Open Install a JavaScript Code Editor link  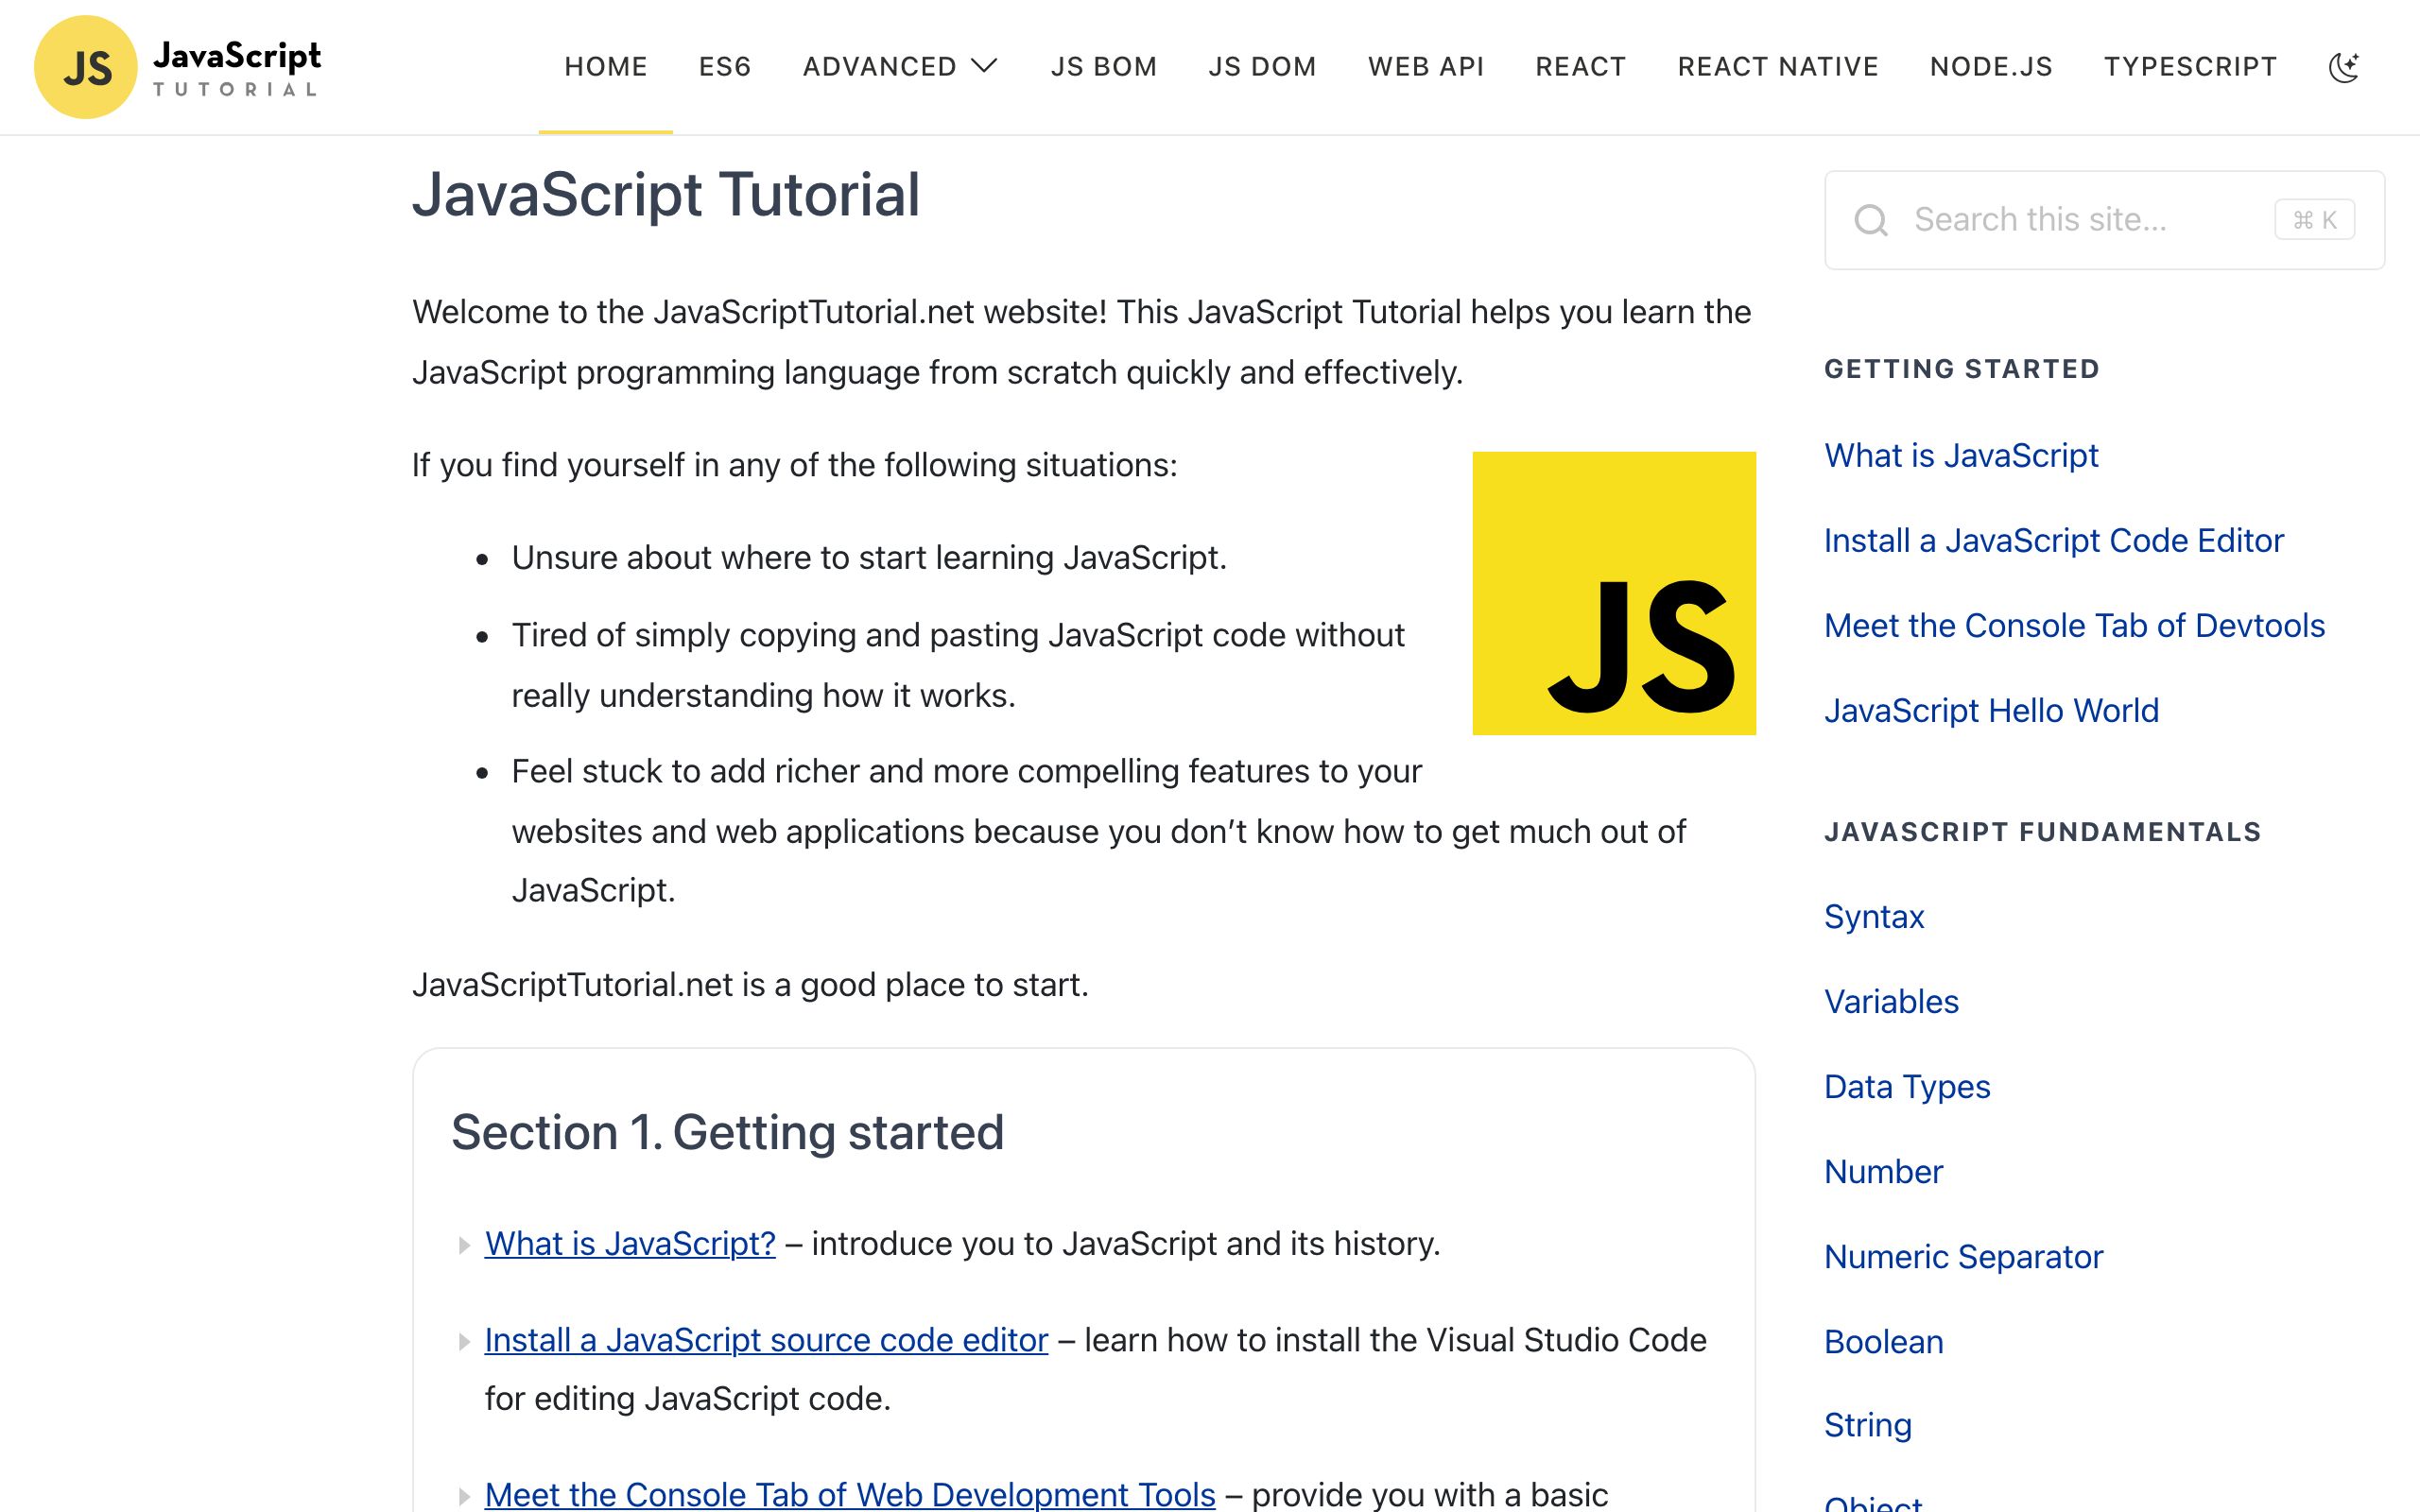point(2054,541)
